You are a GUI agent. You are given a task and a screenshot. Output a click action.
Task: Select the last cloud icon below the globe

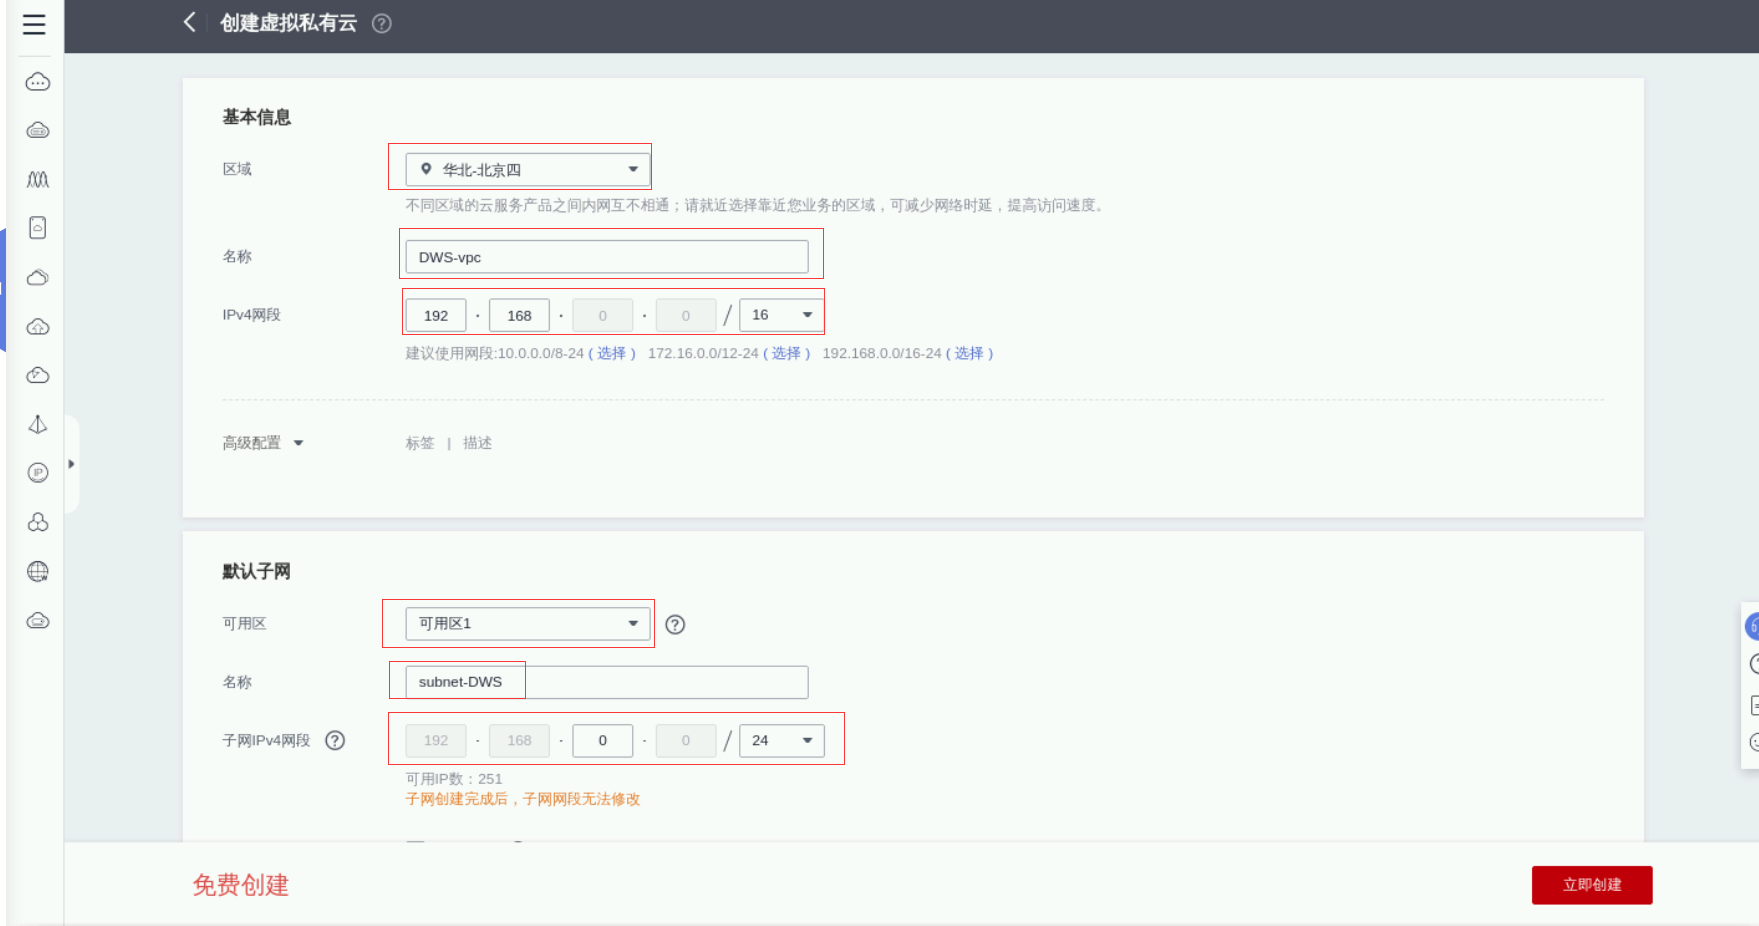(38, 620)
